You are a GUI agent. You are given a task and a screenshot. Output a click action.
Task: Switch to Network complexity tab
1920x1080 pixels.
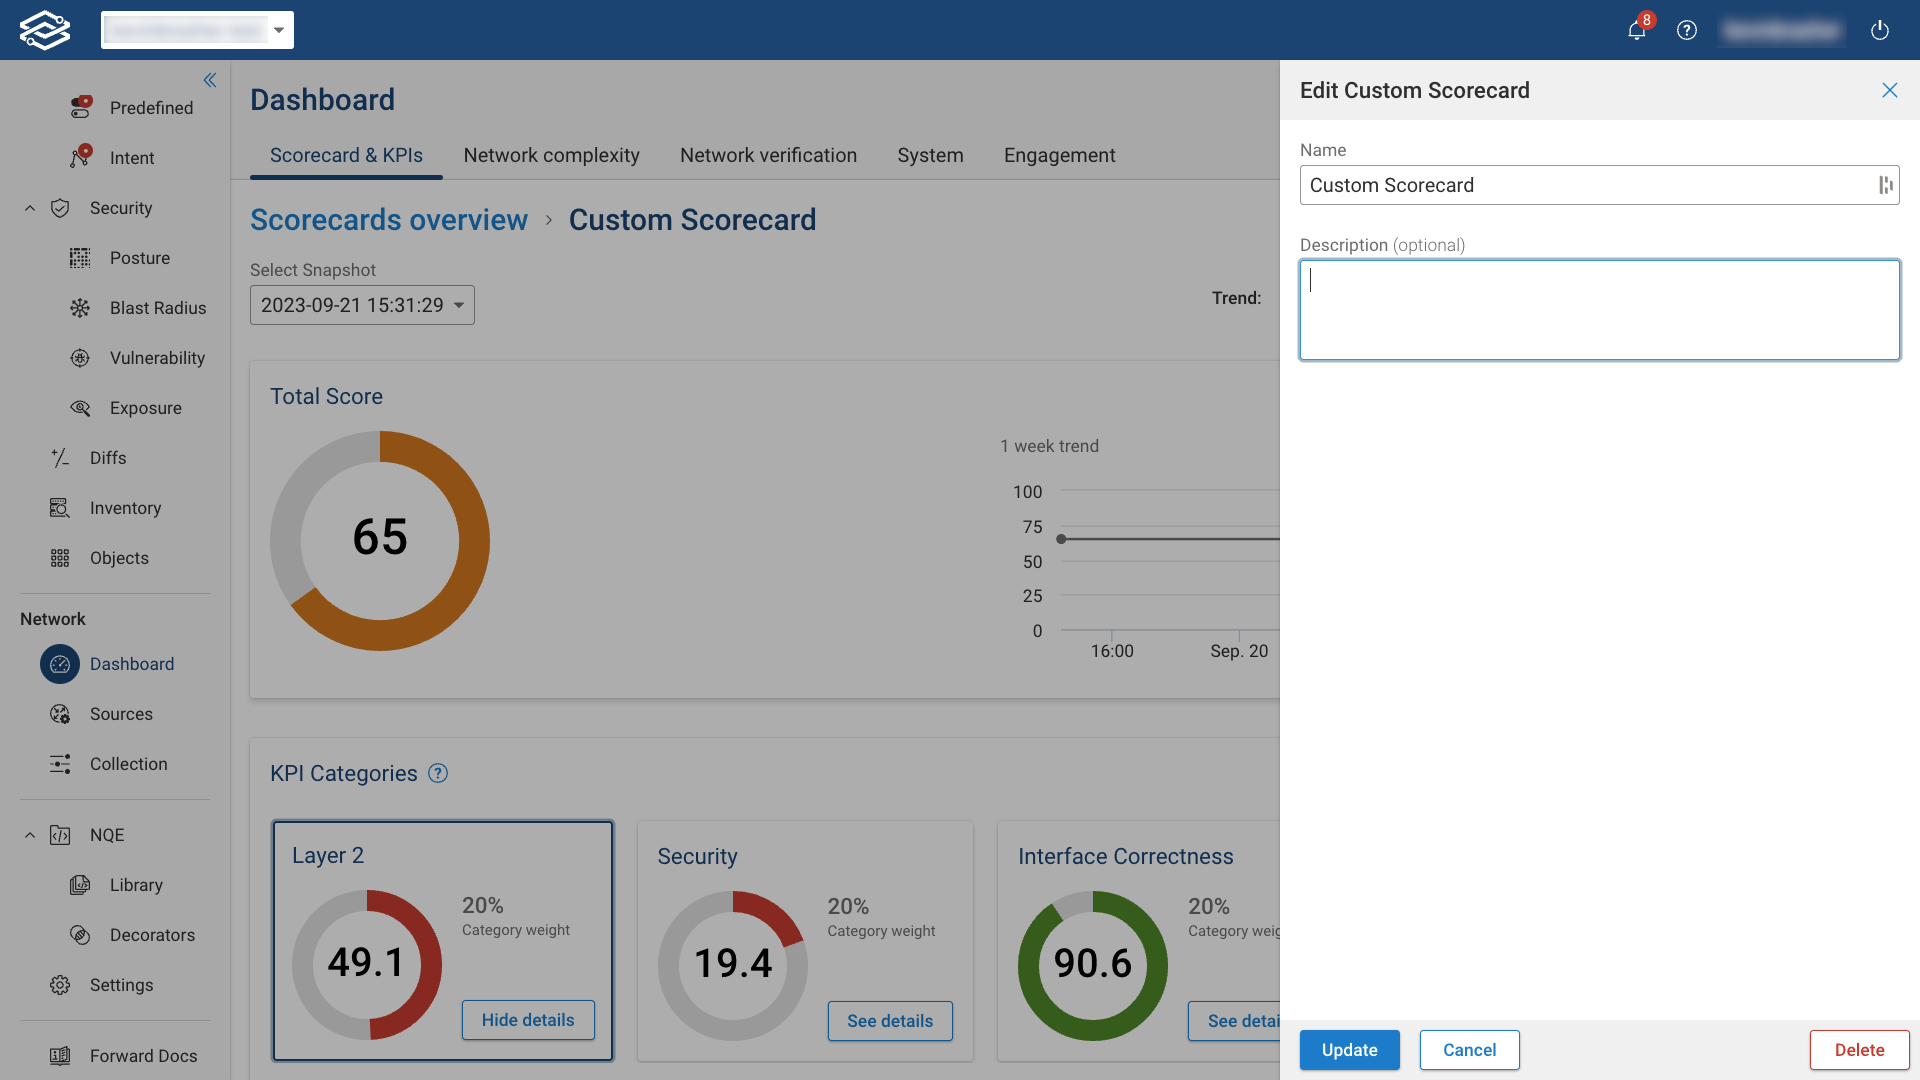[x=551, y=155]
